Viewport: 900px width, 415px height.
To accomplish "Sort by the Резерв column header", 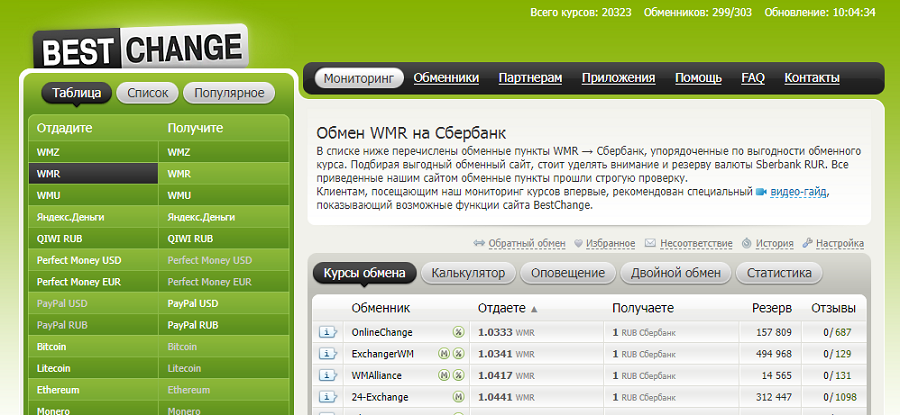I will (772, 308).
